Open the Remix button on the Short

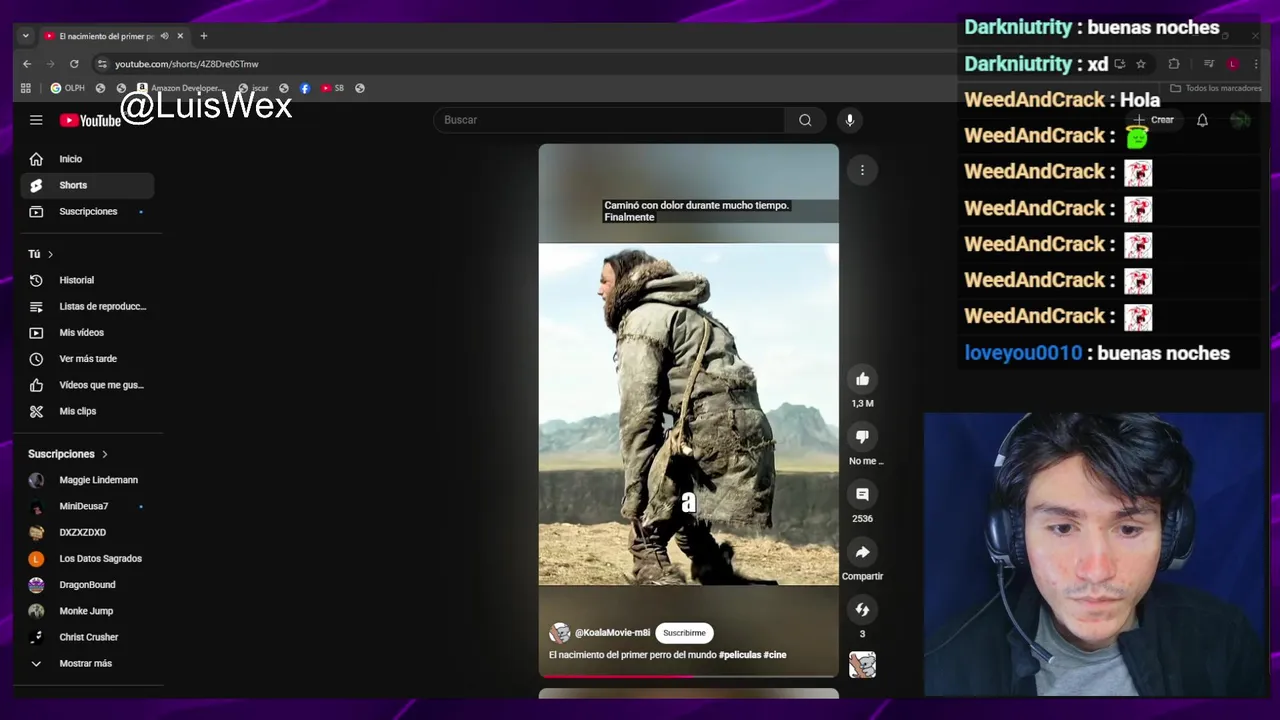click(862, 610)
